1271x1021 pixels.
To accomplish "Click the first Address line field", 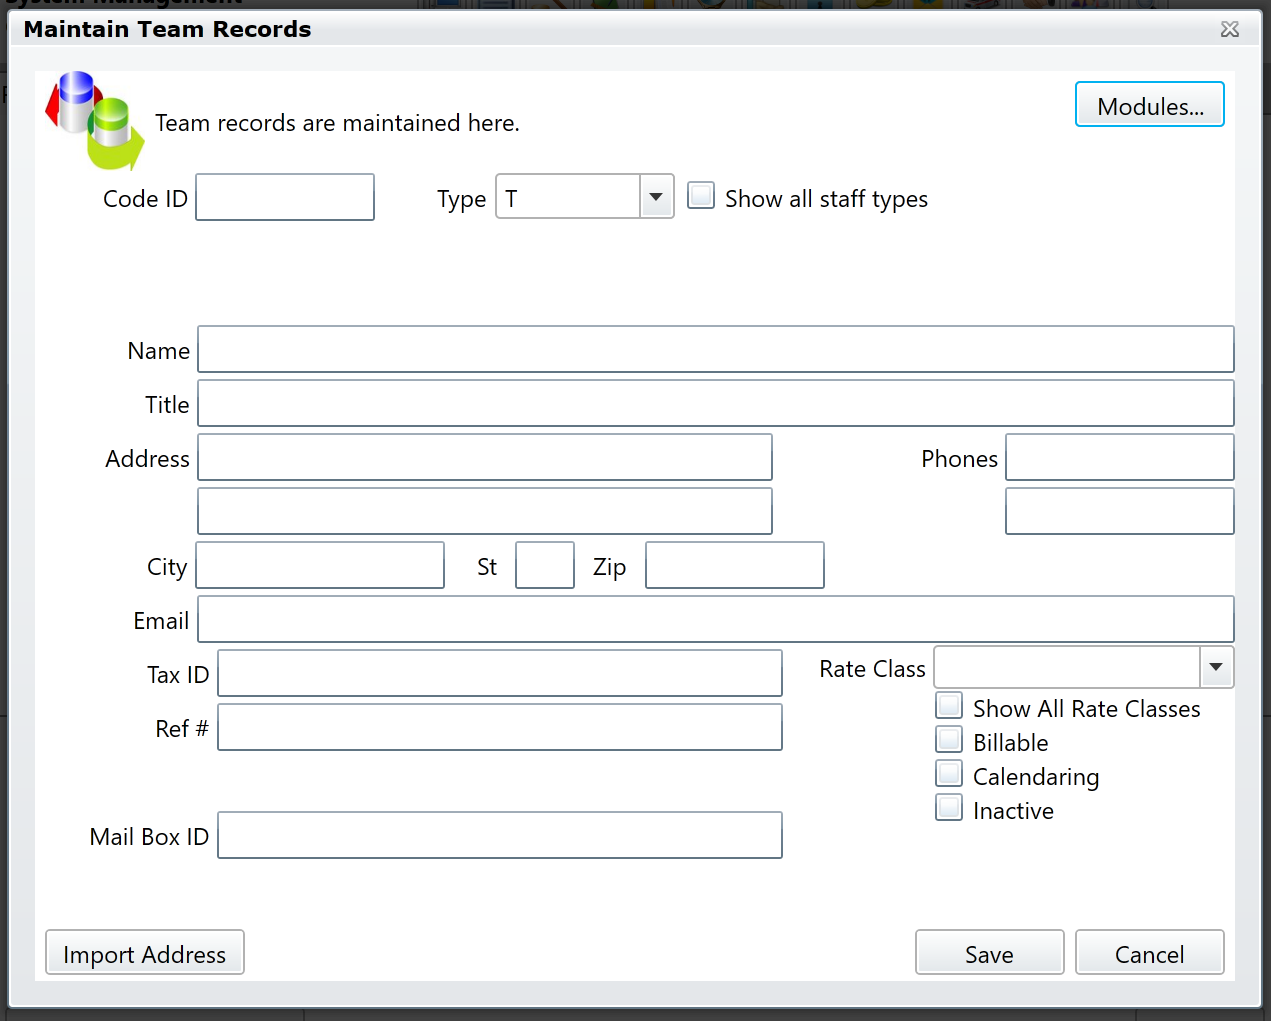I will (485, 457).
